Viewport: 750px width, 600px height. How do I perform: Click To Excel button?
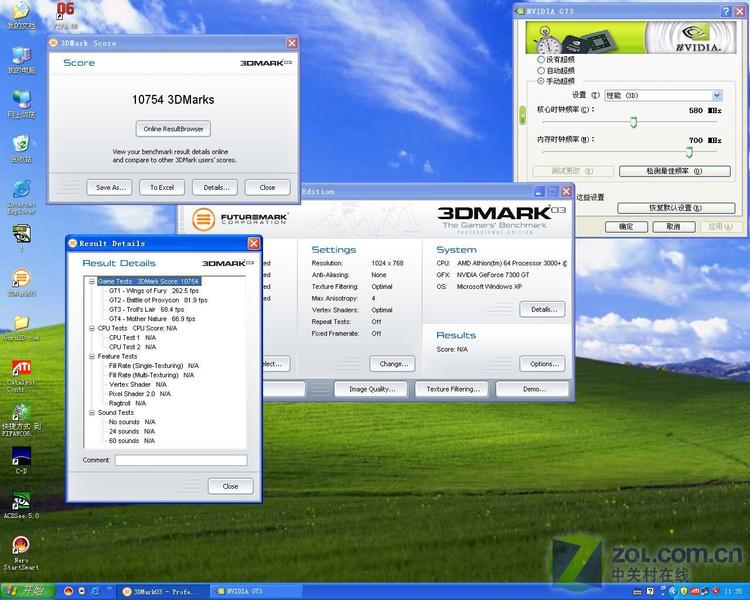click(162, 188)
